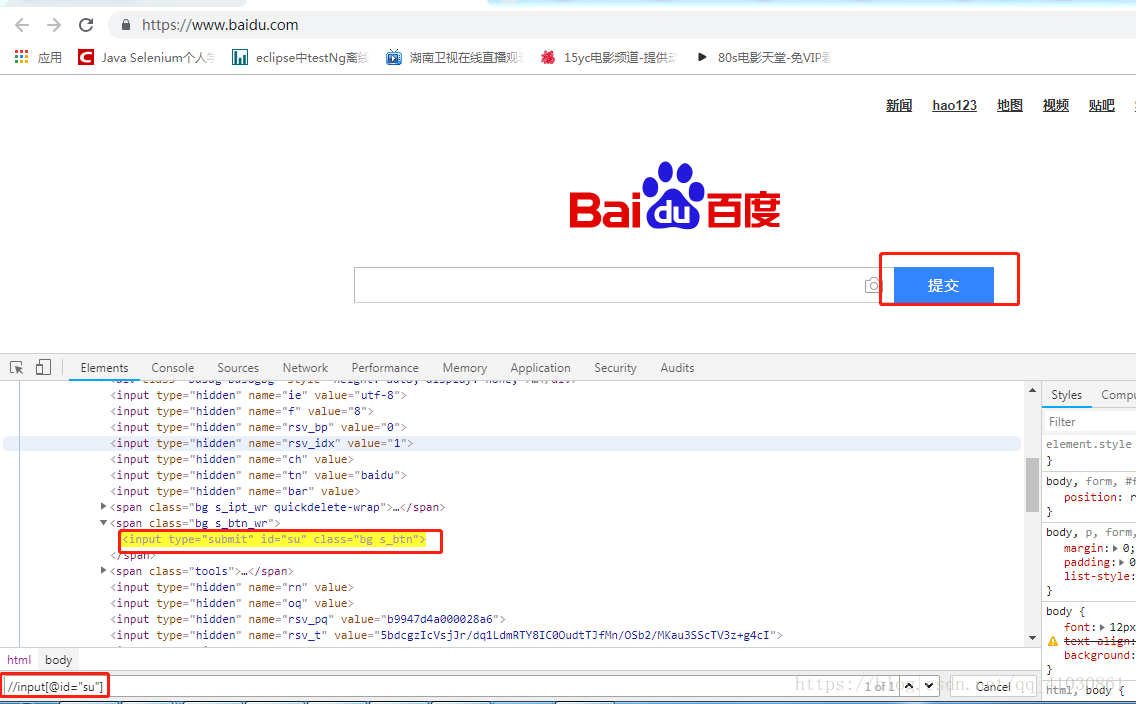The height and width of the screenshot is (704, 1136).
Task: Select the hidden input name="ie" row
Action: pyautogui.click(x=259, y=395)
